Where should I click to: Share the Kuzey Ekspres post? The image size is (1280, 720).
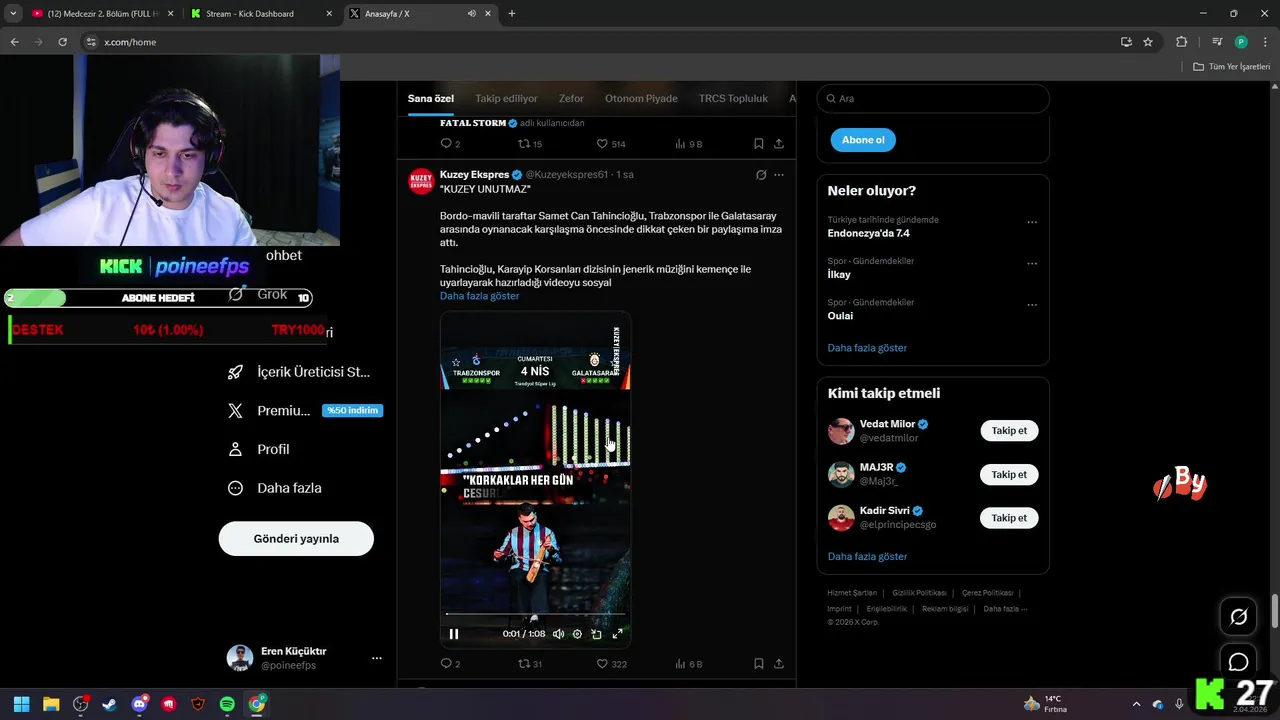tap(779, 664)
